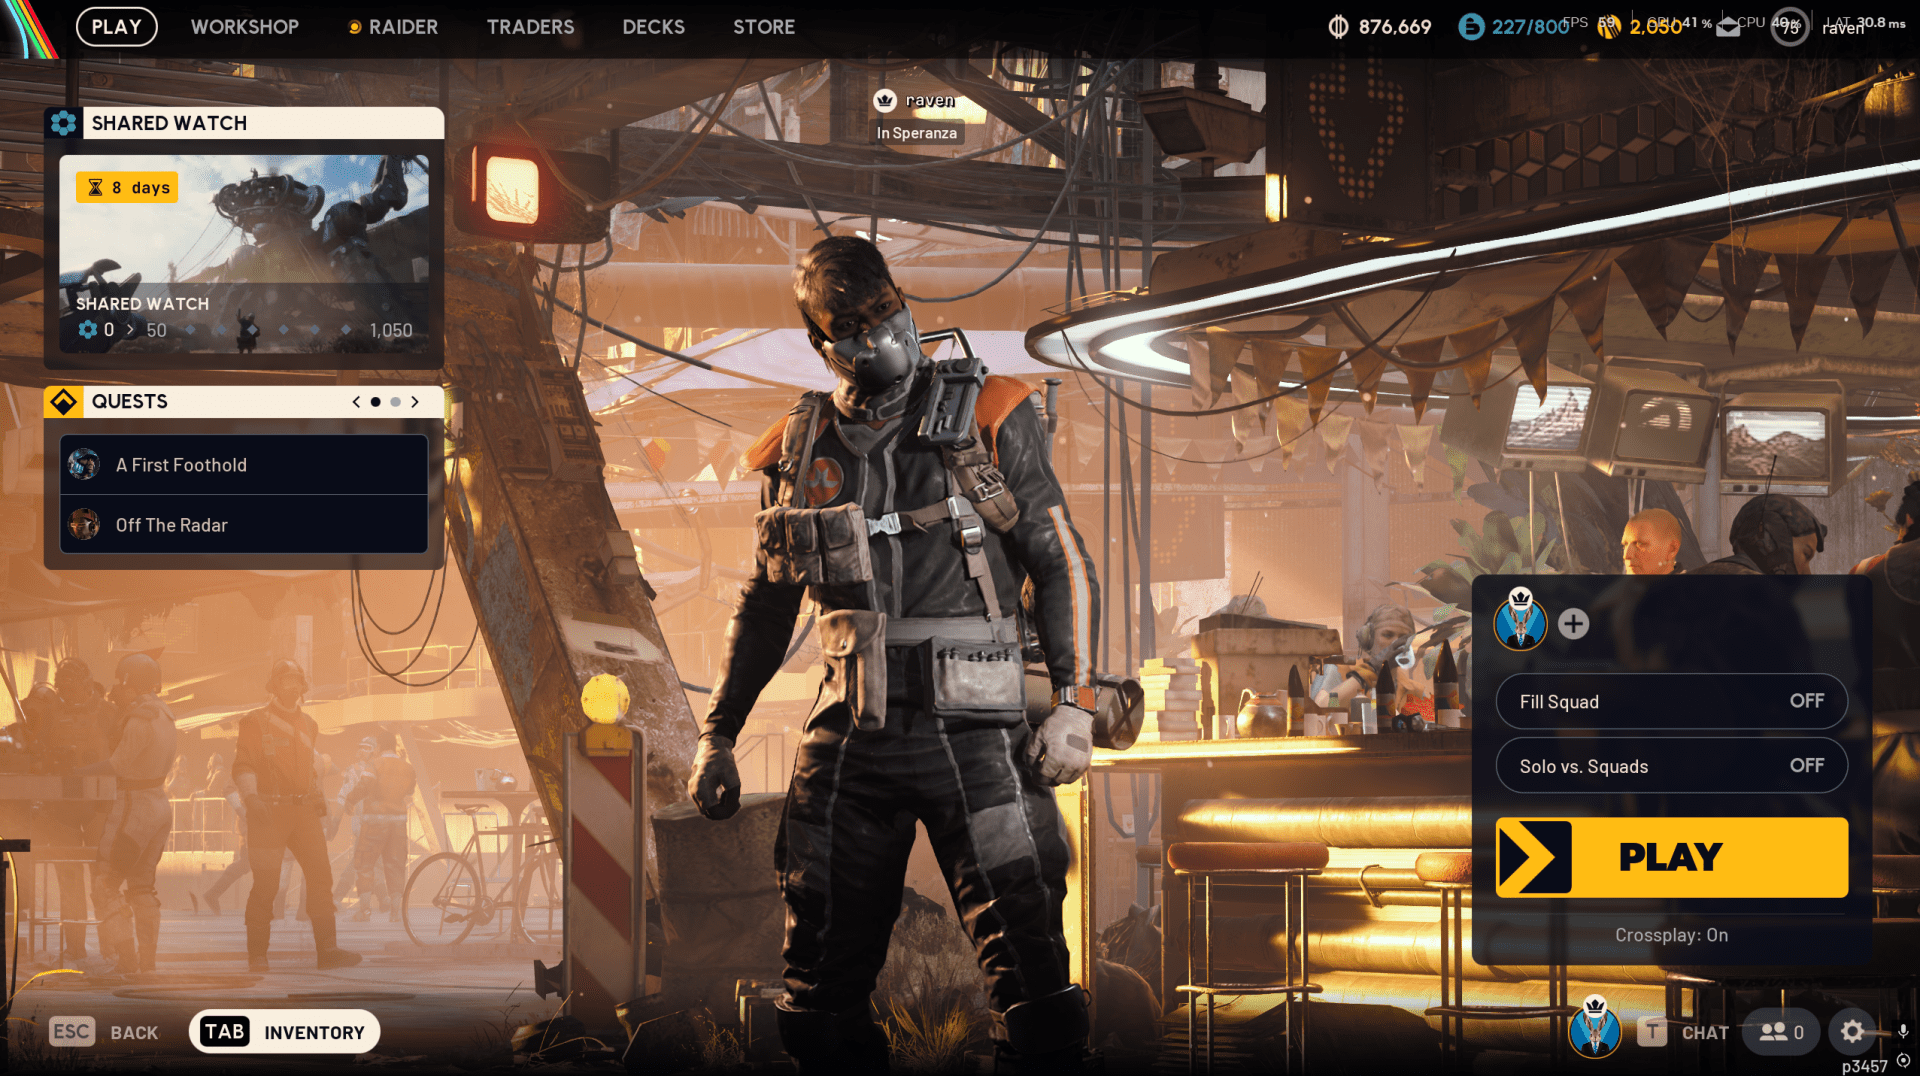
Task: Switch to the Traders tab
Action: tap(530, 27)
